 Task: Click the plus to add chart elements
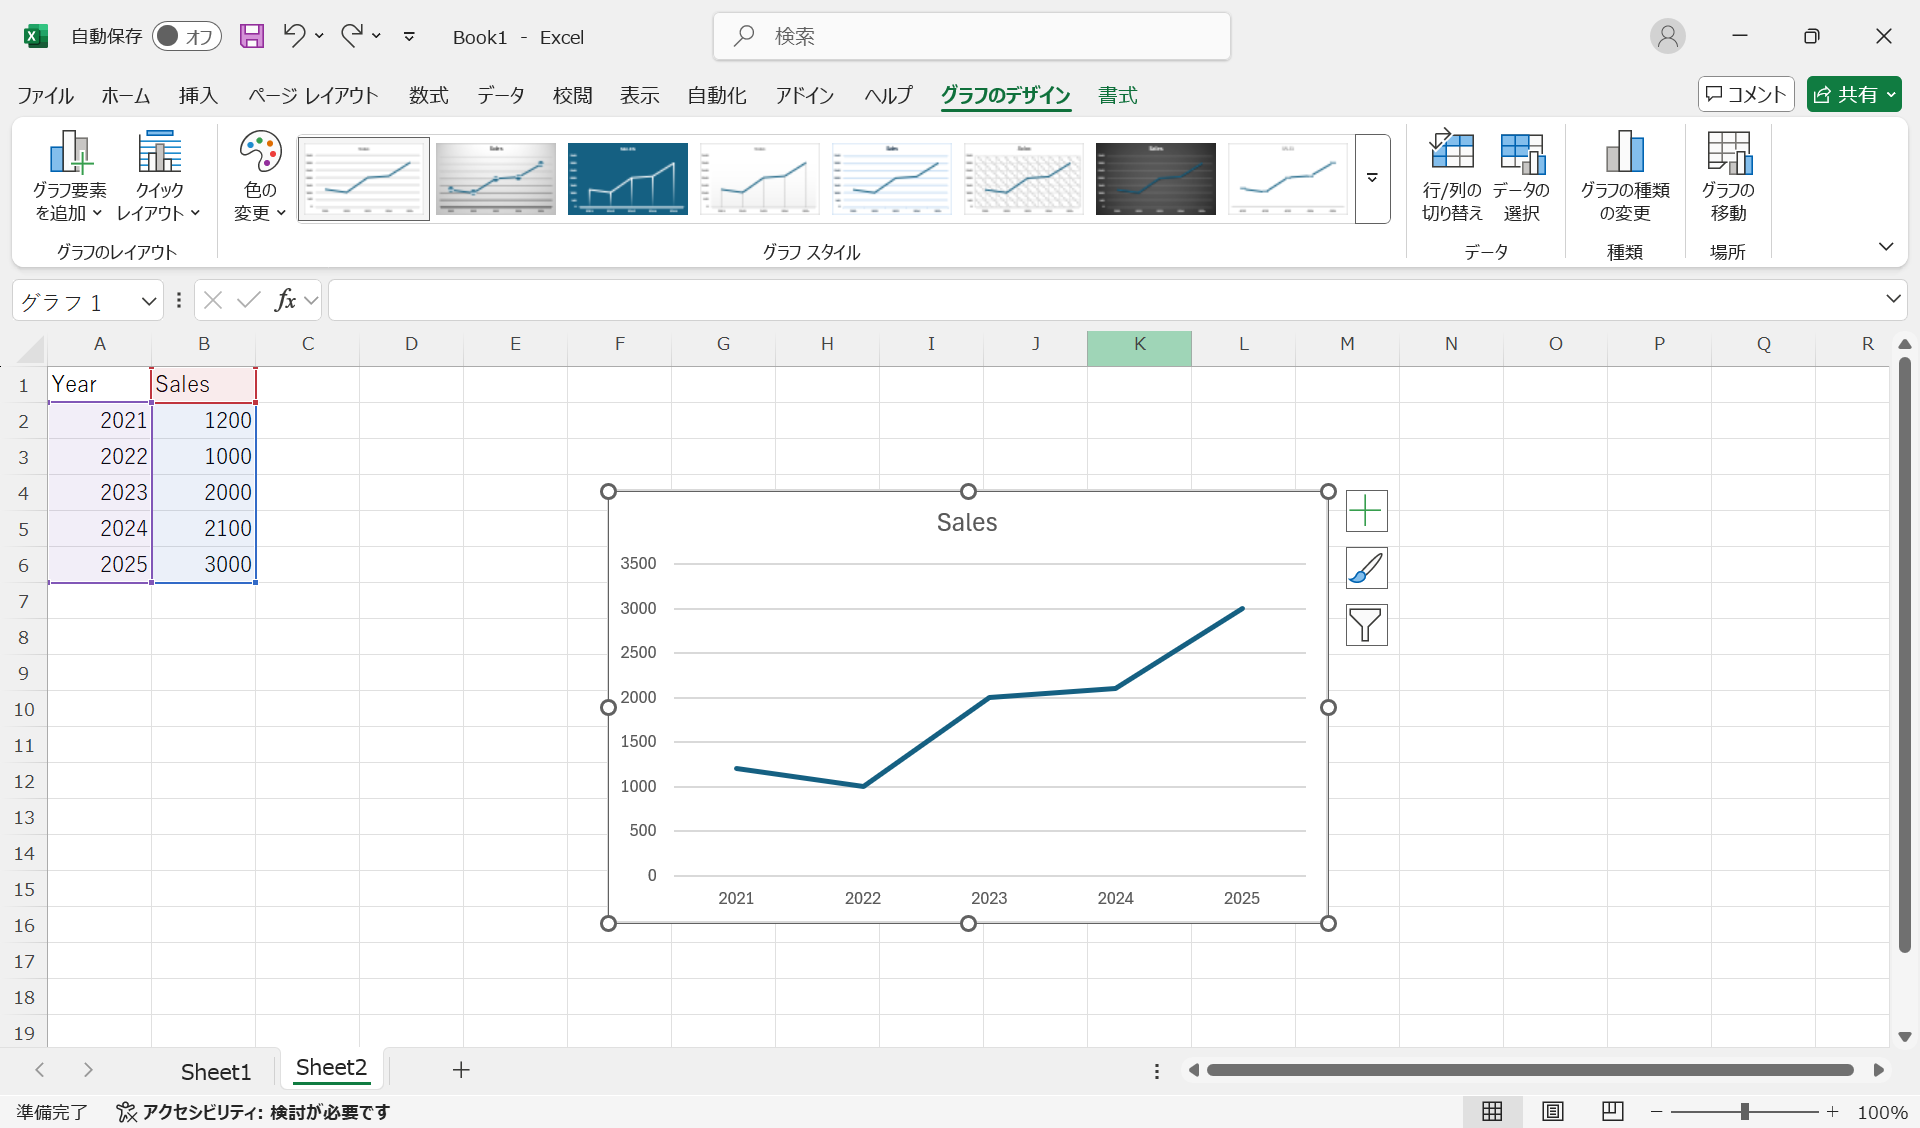click(1366, 511)
